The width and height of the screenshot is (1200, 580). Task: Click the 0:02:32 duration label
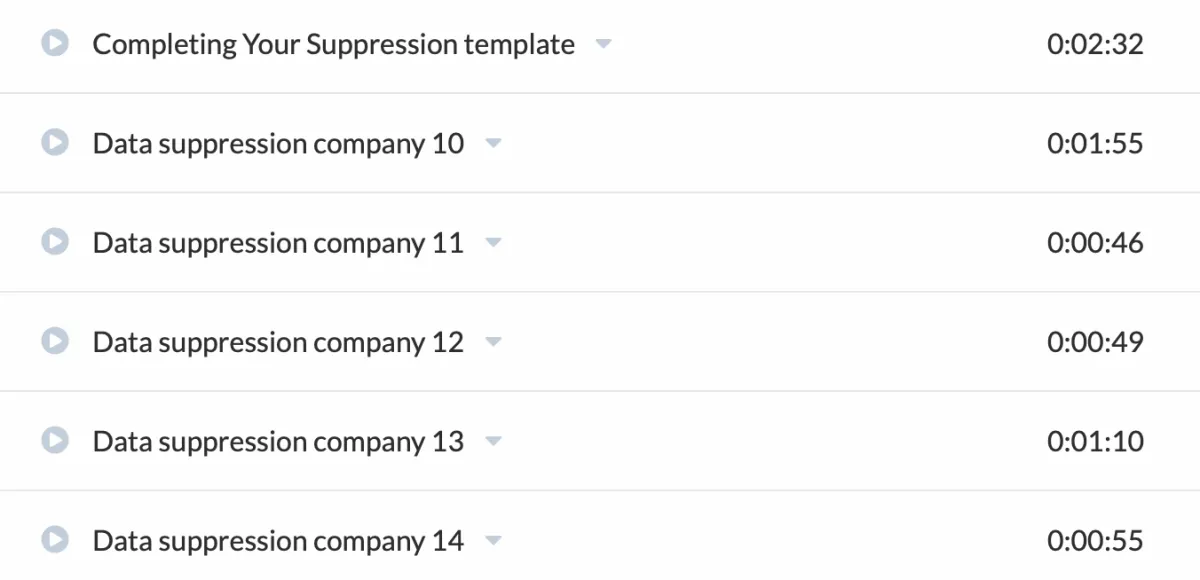point(1095,44)
